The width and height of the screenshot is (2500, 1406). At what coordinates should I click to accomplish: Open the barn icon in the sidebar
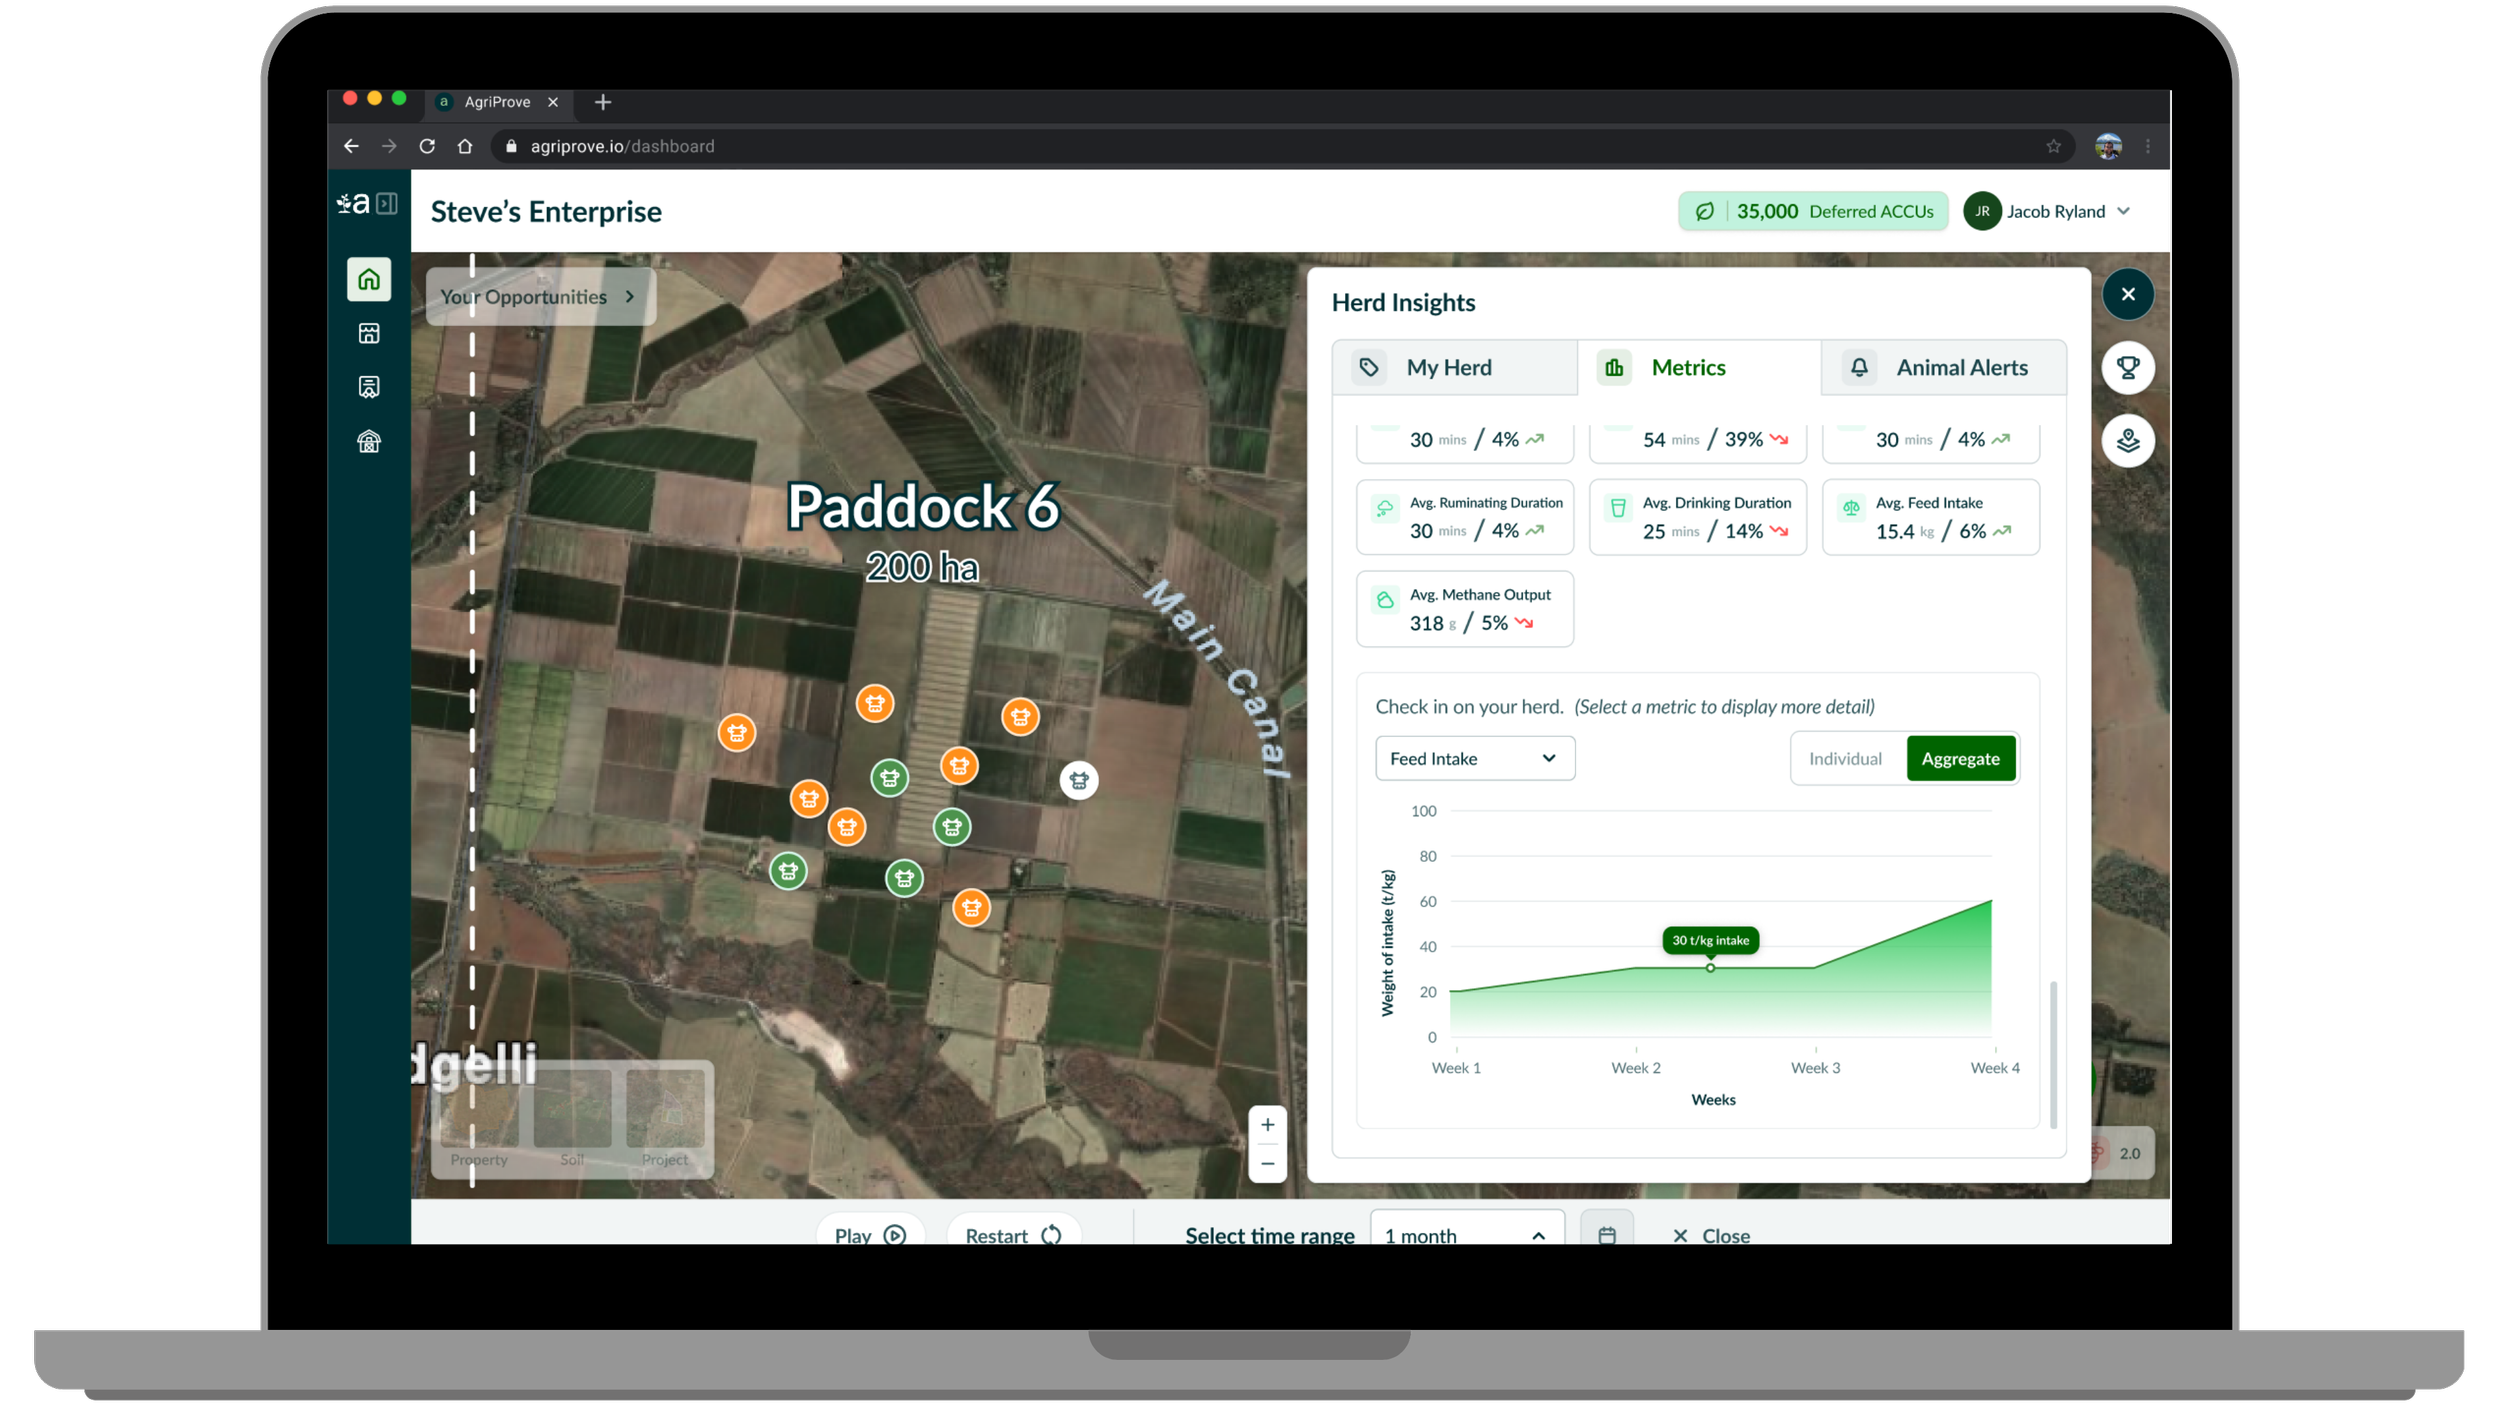[369, 441]
